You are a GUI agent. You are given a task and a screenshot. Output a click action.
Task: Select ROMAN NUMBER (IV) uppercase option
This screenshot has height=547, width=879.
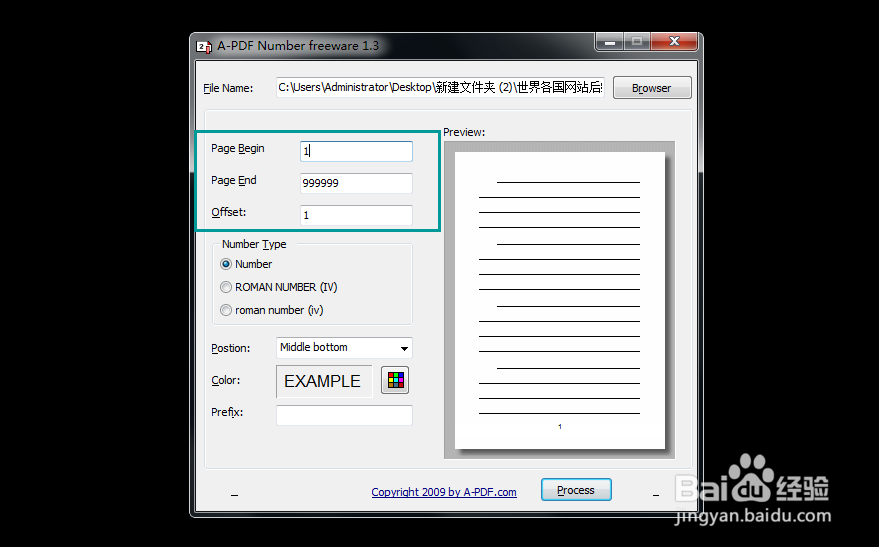tap(279, 287)
